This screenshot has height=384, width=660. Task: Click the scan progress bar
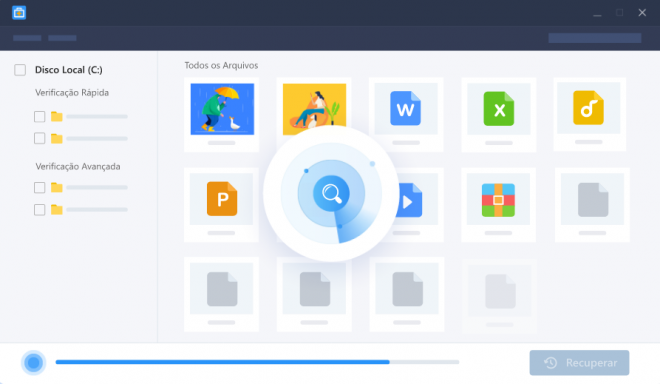pyautogui.click(x=257, y=362)
